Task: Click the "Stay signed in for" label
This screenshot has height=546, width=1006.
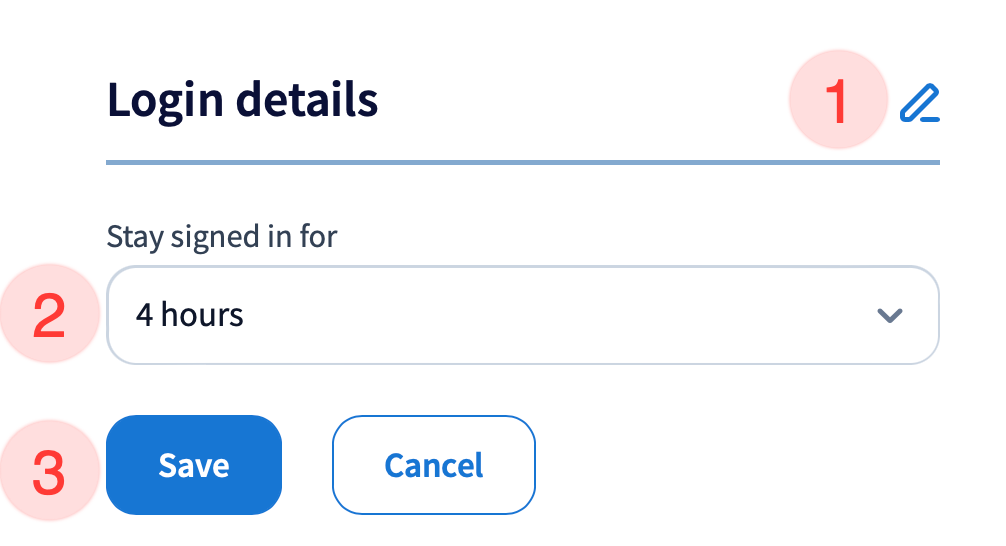Action: tap(222, 237)
